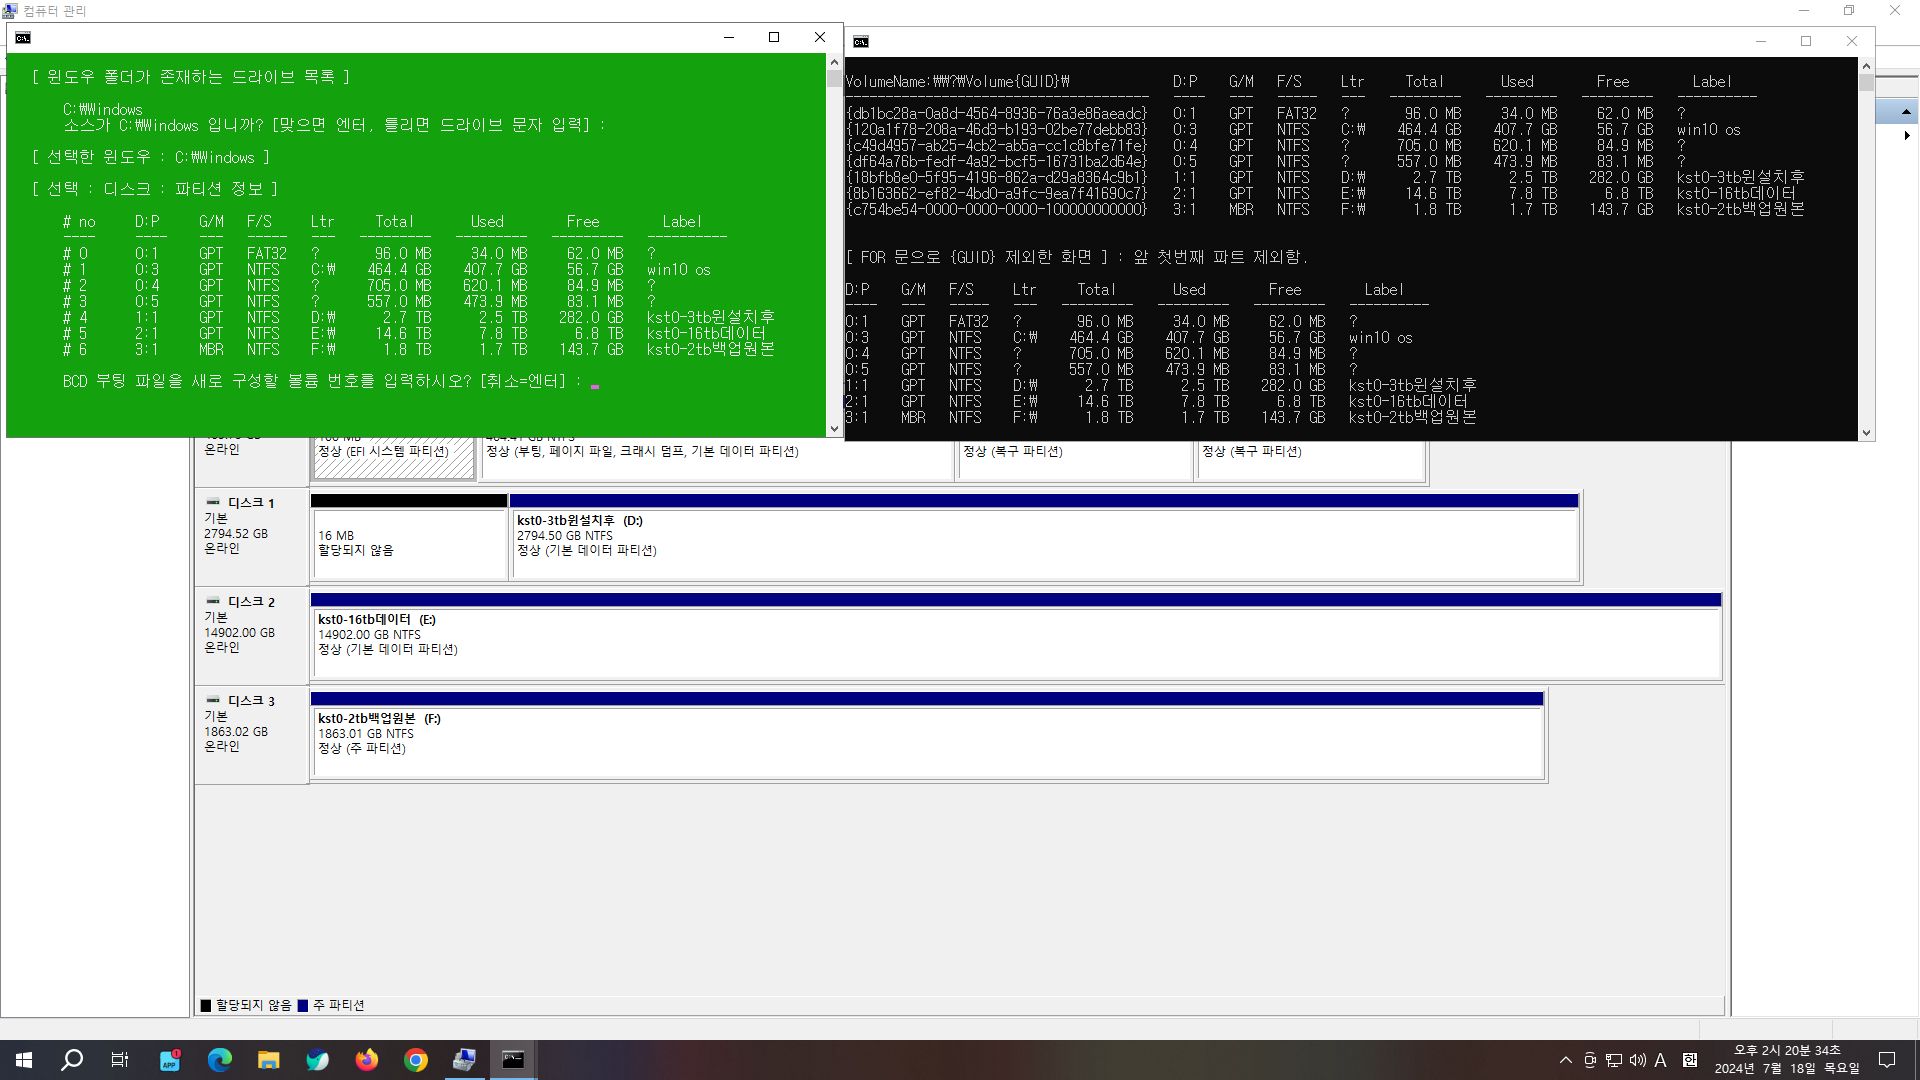
Task: Open the Windows Start menu
Action: coord(24,1060)
